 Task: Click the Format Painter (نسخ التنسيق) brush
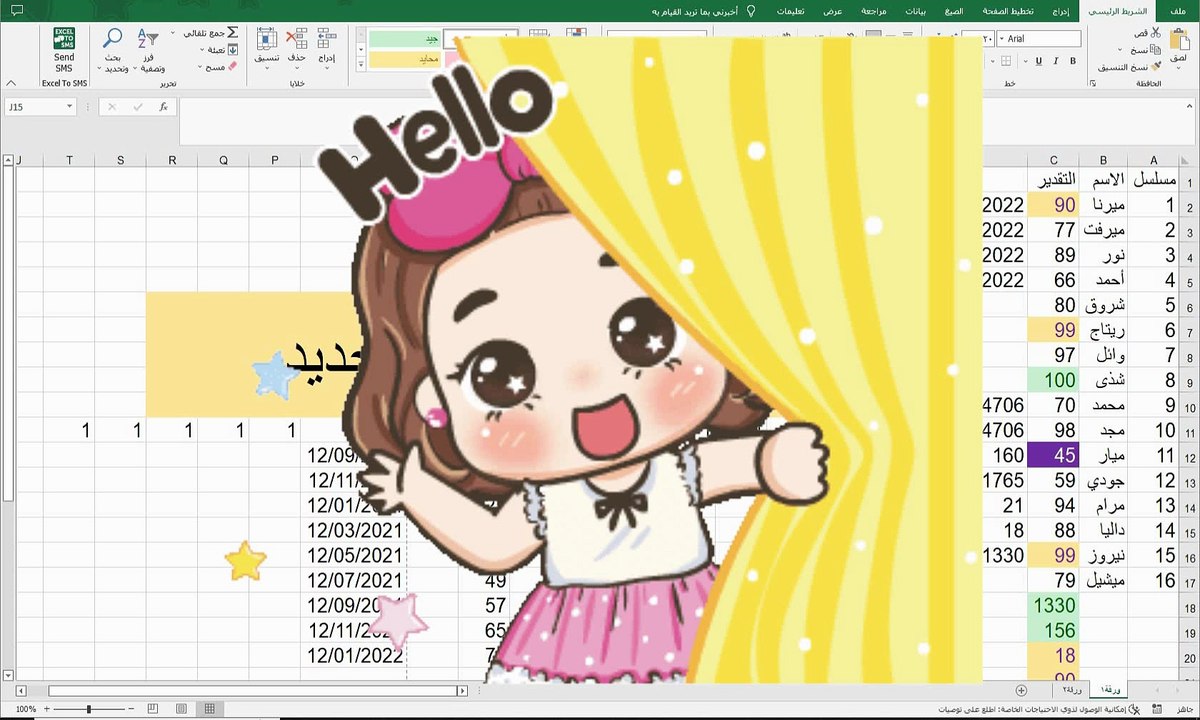pyautogui.click(x=1156, y=66)
